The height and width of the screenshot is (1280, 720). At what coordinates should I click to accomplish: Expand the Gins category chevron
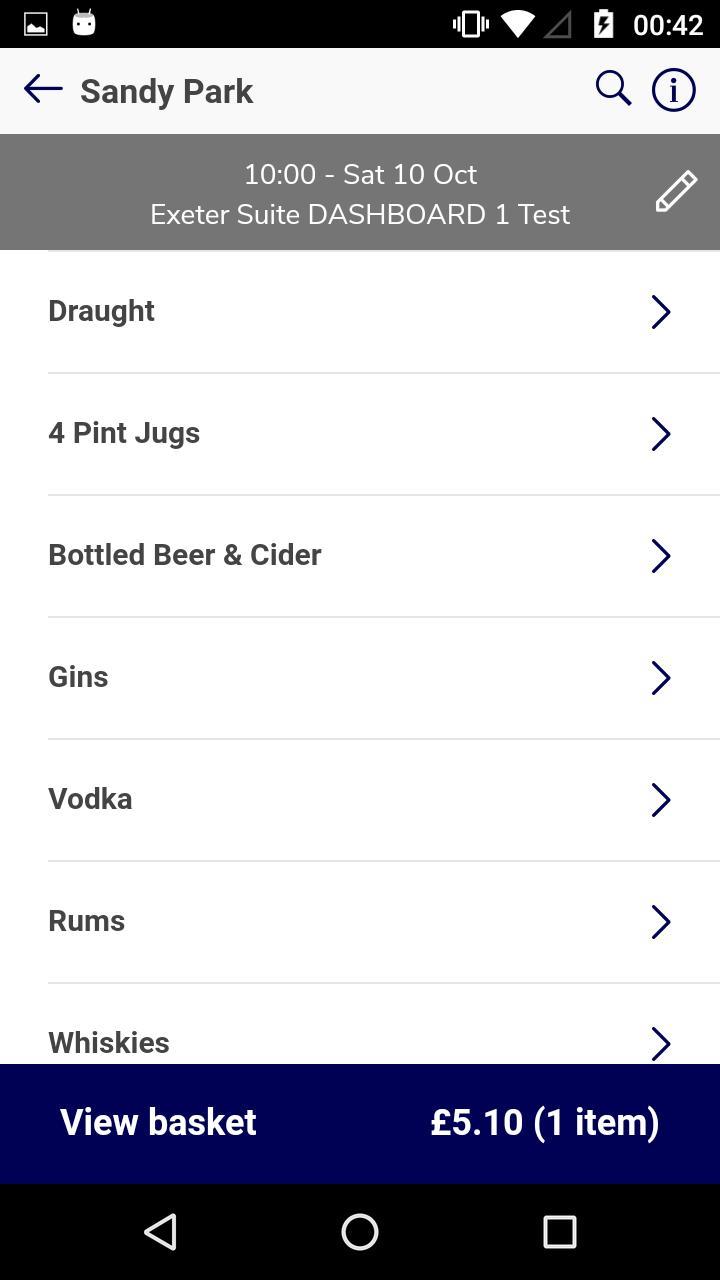tap(660, 678)
